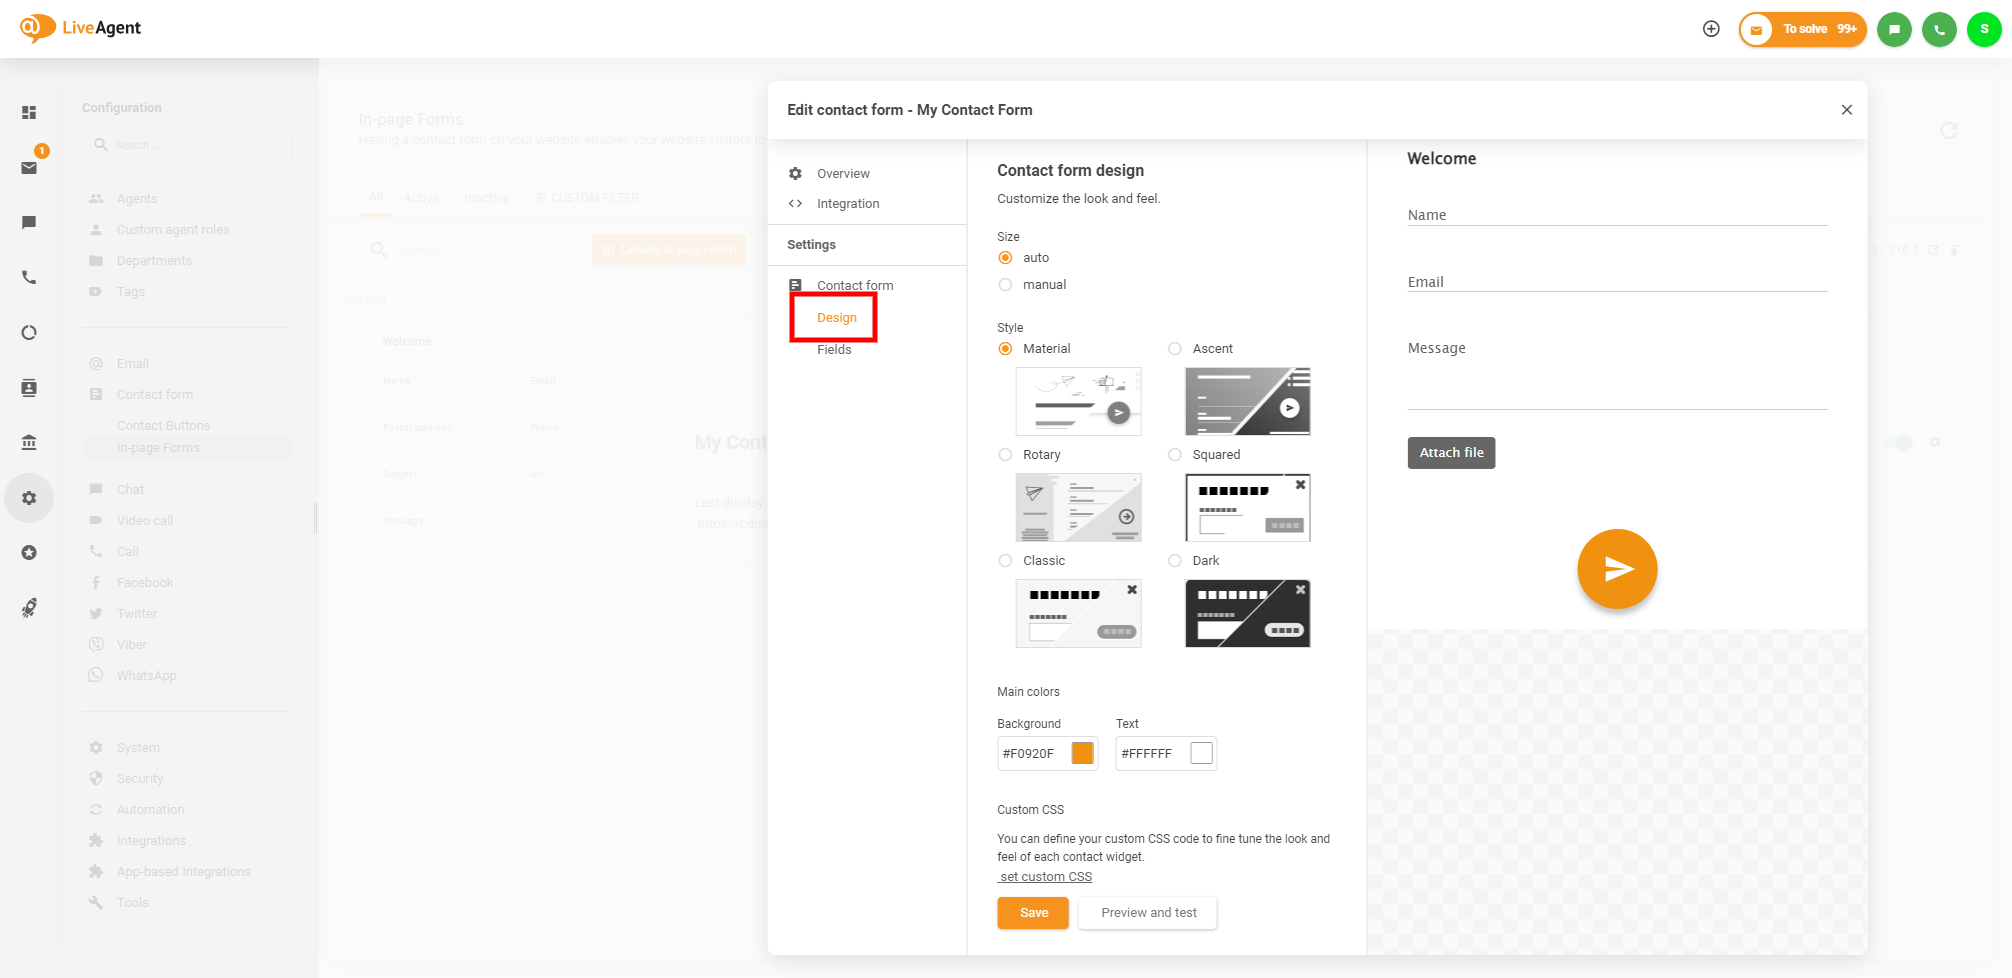Open the green chat icon in top bar
This screenshot has height=978, width=2012.
coord(1894,29)
